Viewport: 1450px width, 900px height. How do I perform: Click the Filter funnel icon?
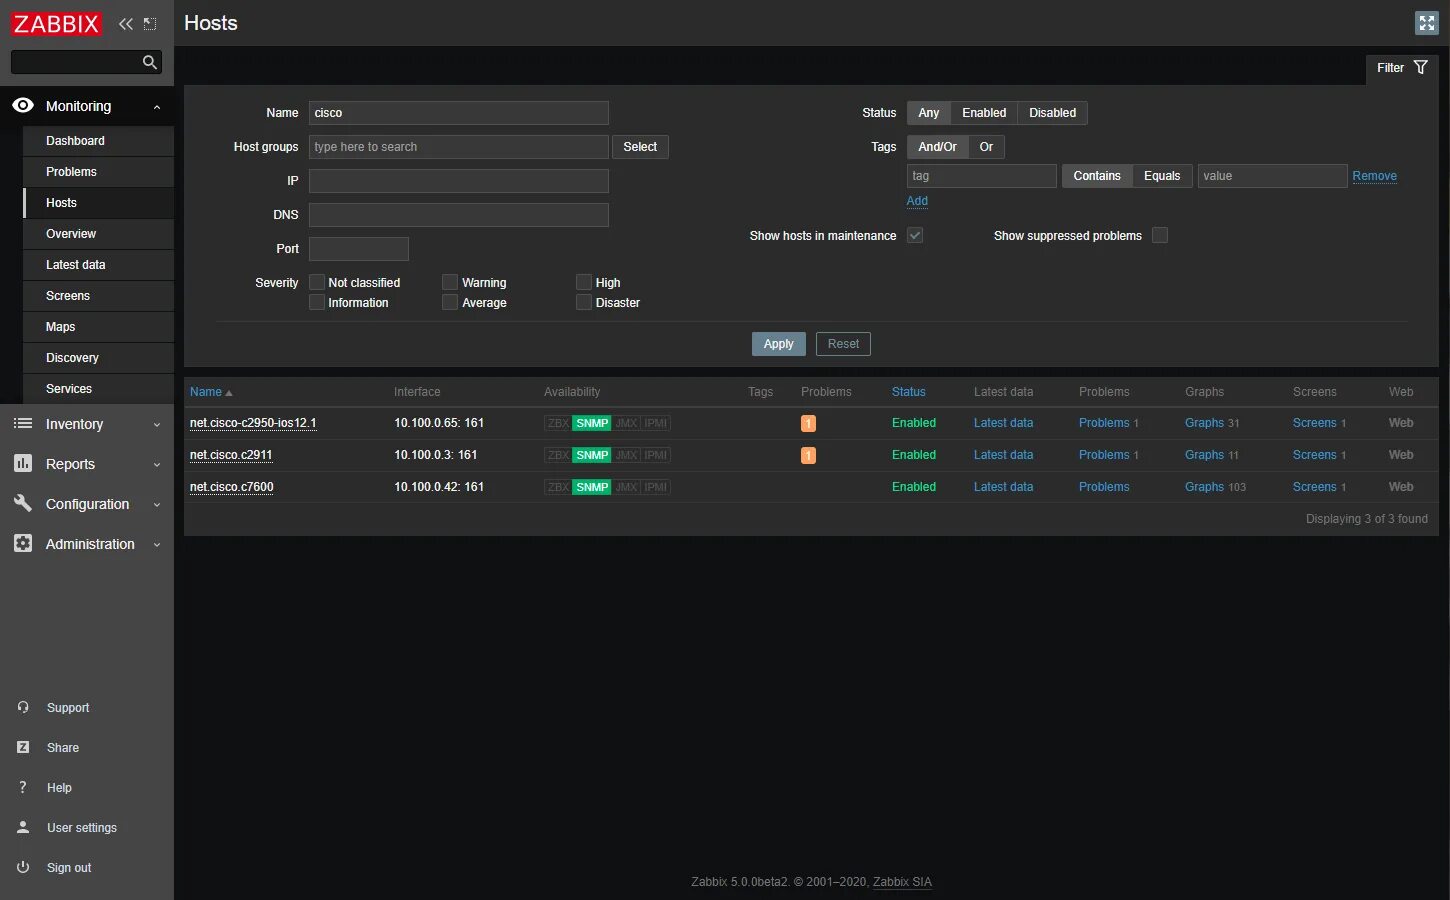(x=1420, y=67)
